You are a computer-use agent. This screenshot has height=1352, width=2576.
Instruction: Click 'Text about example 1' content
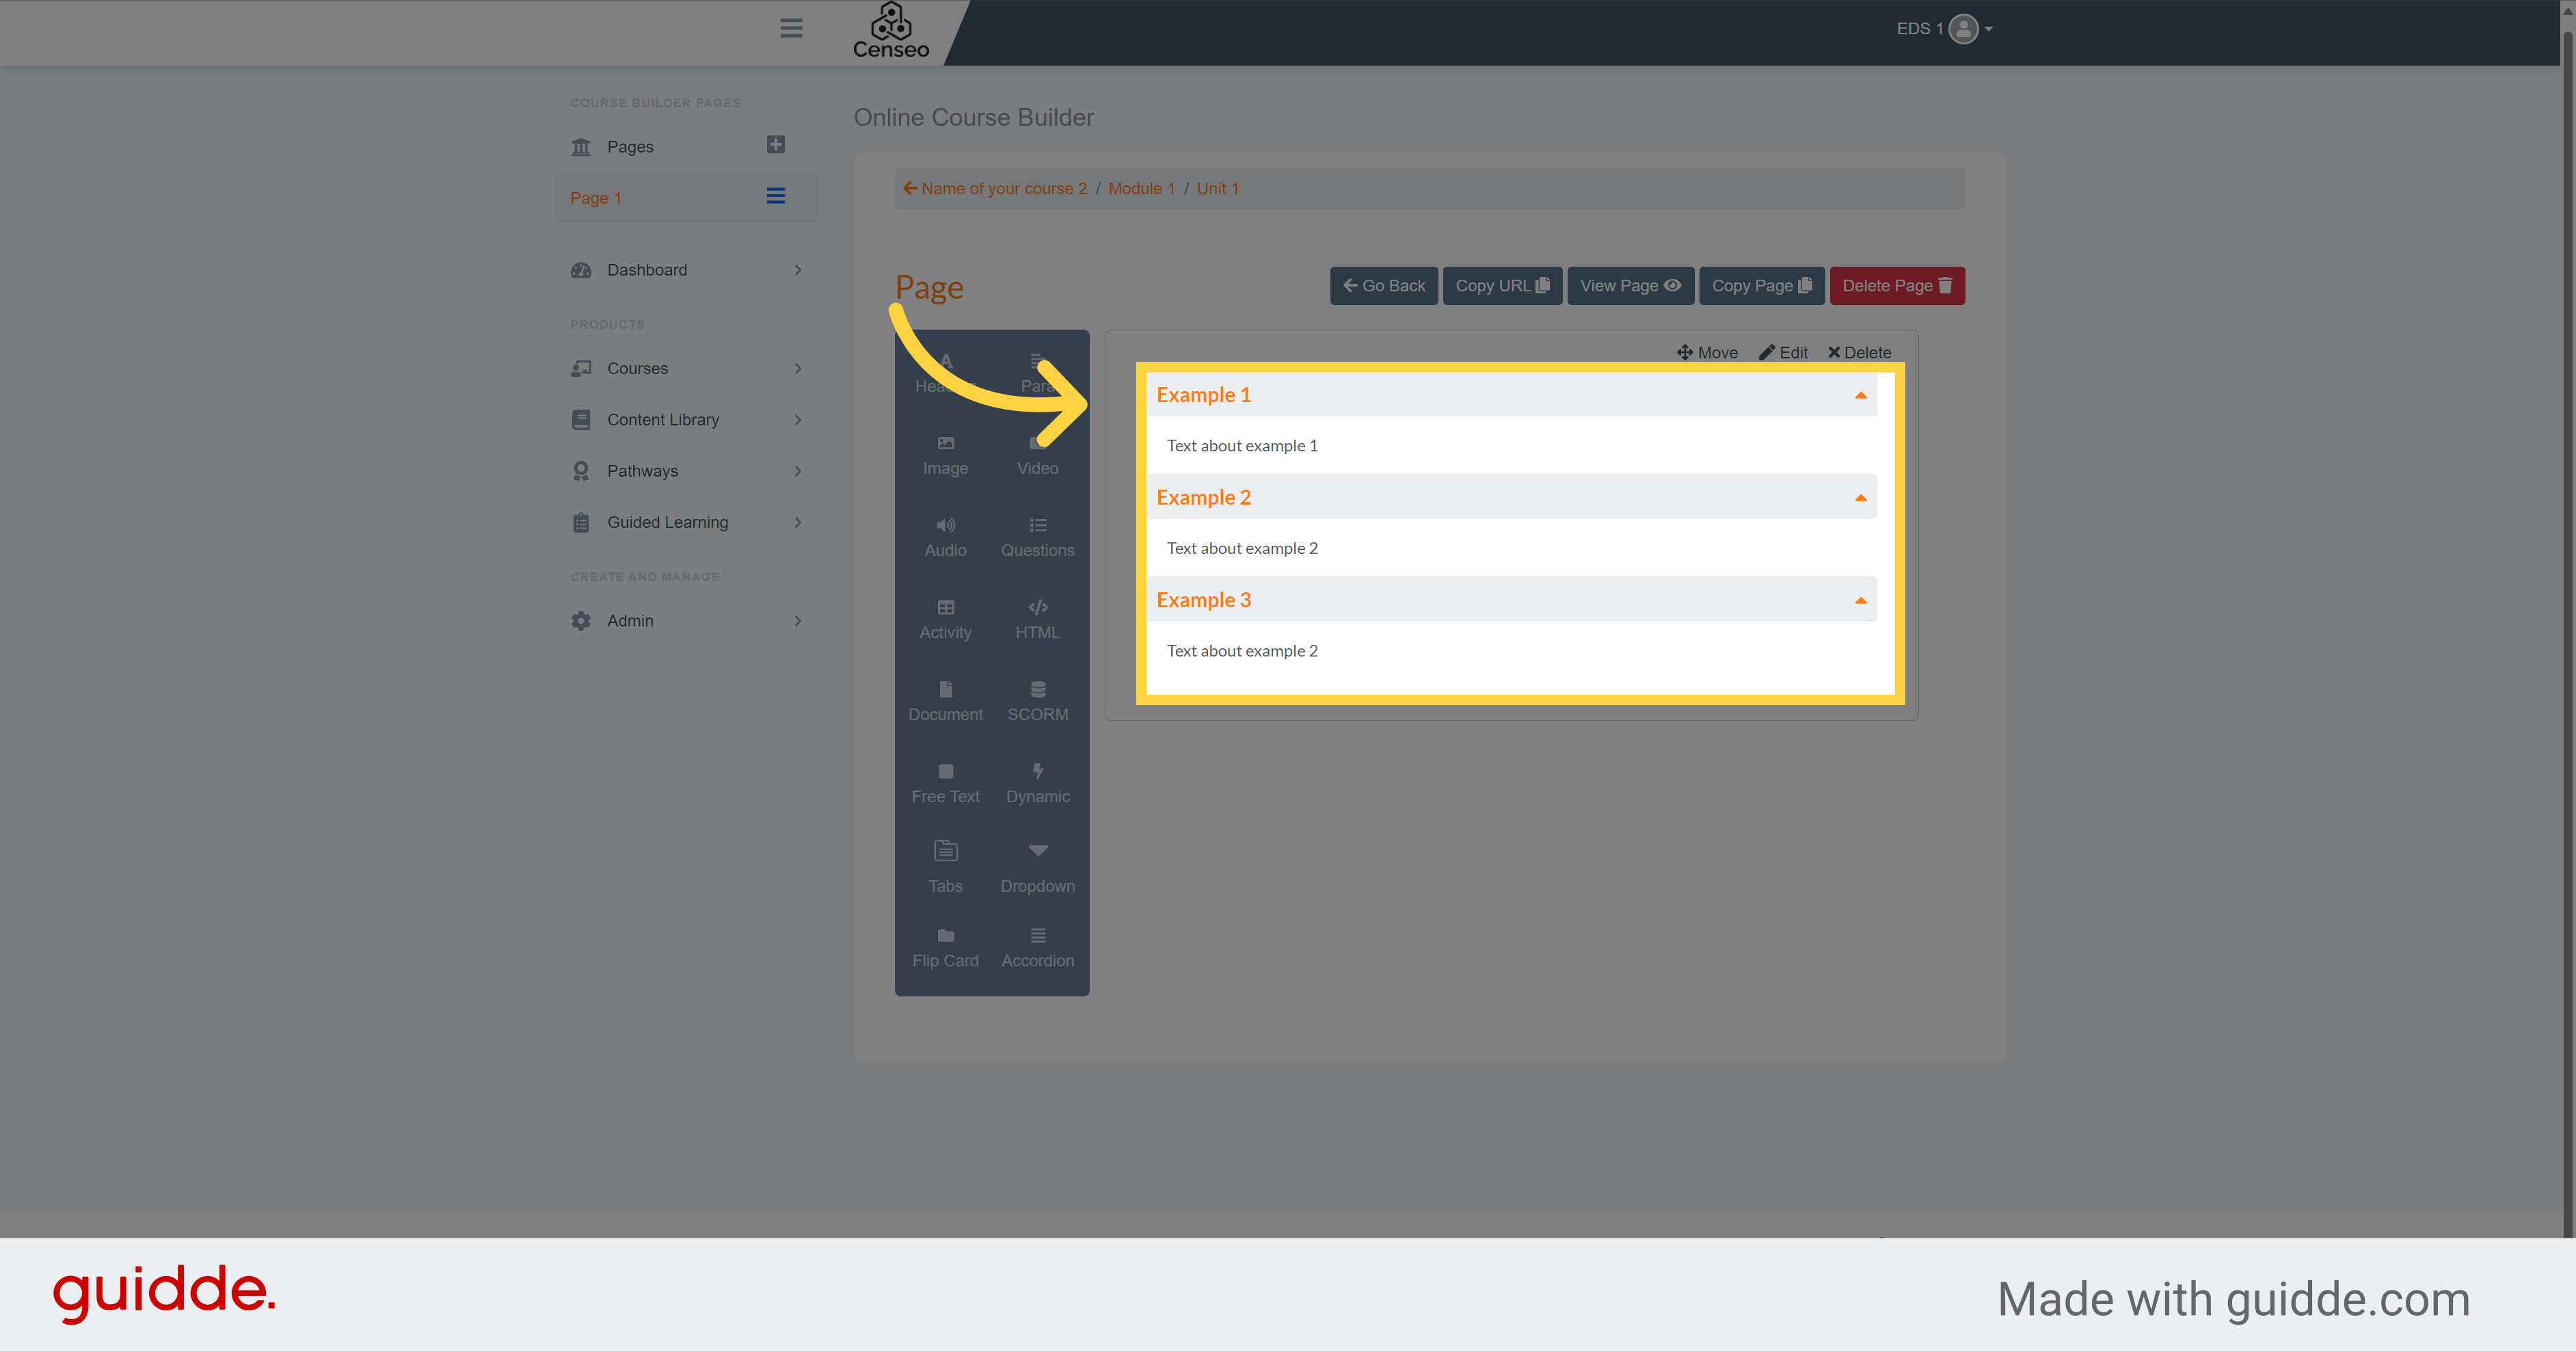(x=1242, y=446)
